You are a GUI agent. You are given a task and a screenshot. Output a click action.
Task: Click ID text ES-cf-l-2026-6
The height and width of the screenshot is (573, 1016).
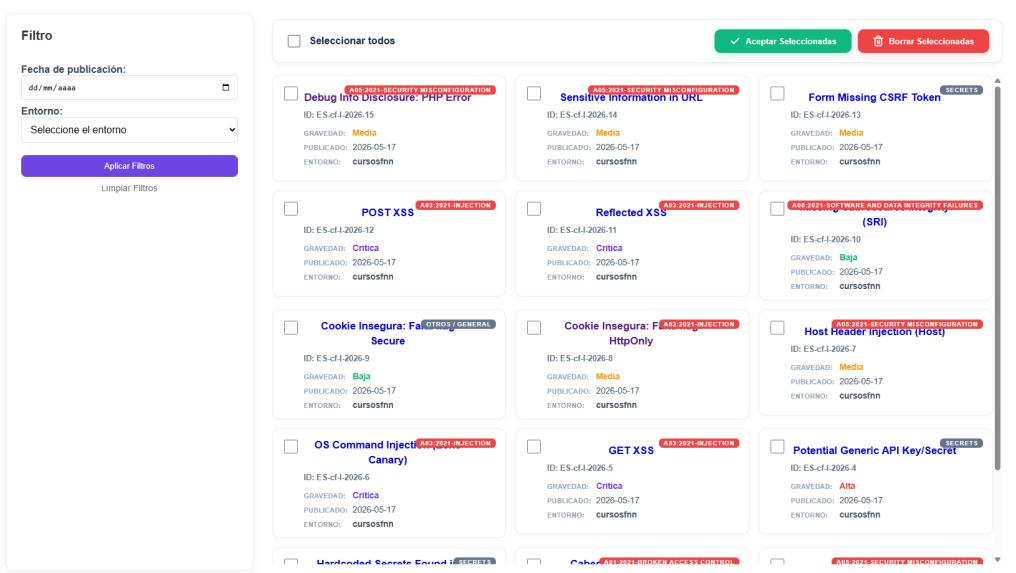[x=336, y=477]
